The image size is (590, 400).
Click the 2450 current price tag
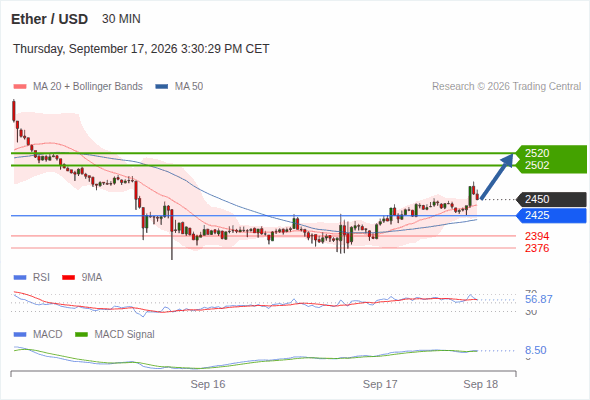coord(552,199)
